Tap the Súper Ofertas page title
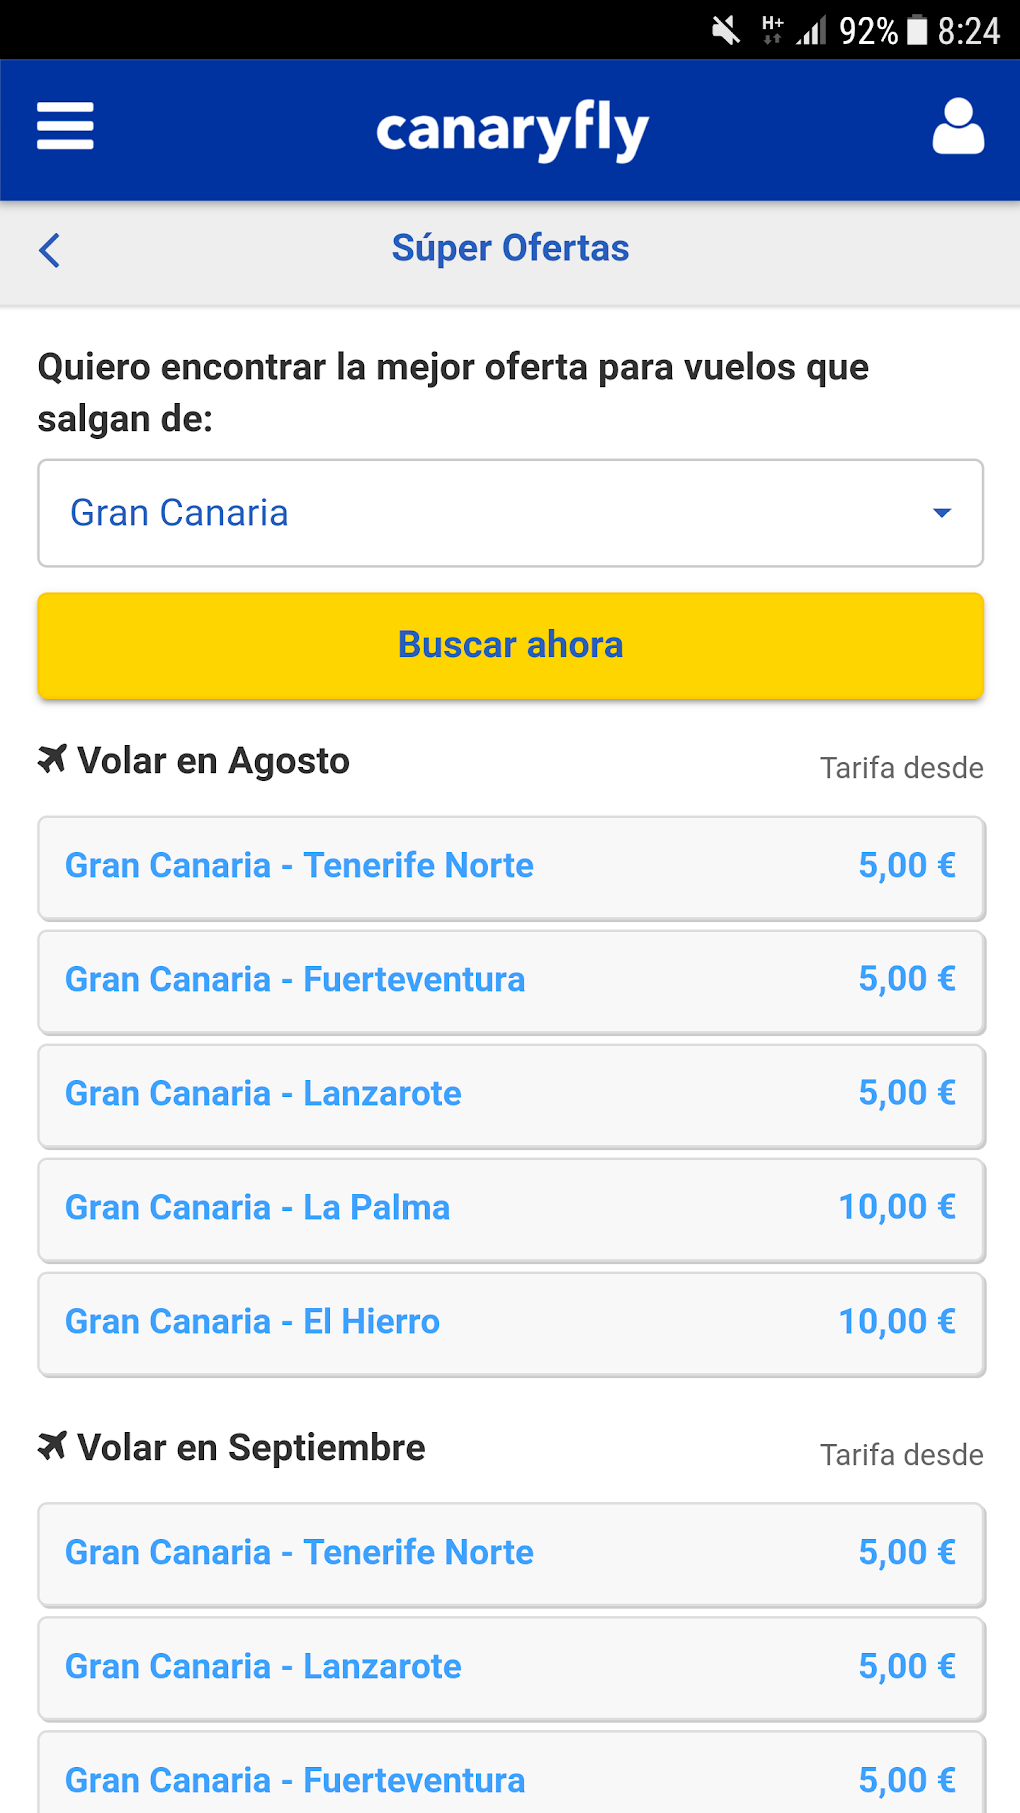This screenshot has width=1020, height=1813. (x=510, y=248)
